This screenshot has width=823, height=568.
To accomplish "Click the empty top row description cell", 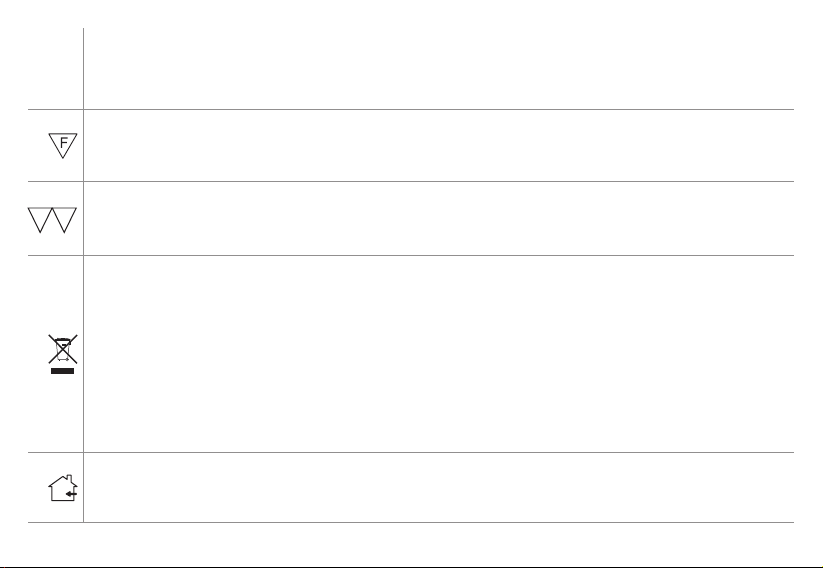I will pyautogui.click(x=439, y=69).
